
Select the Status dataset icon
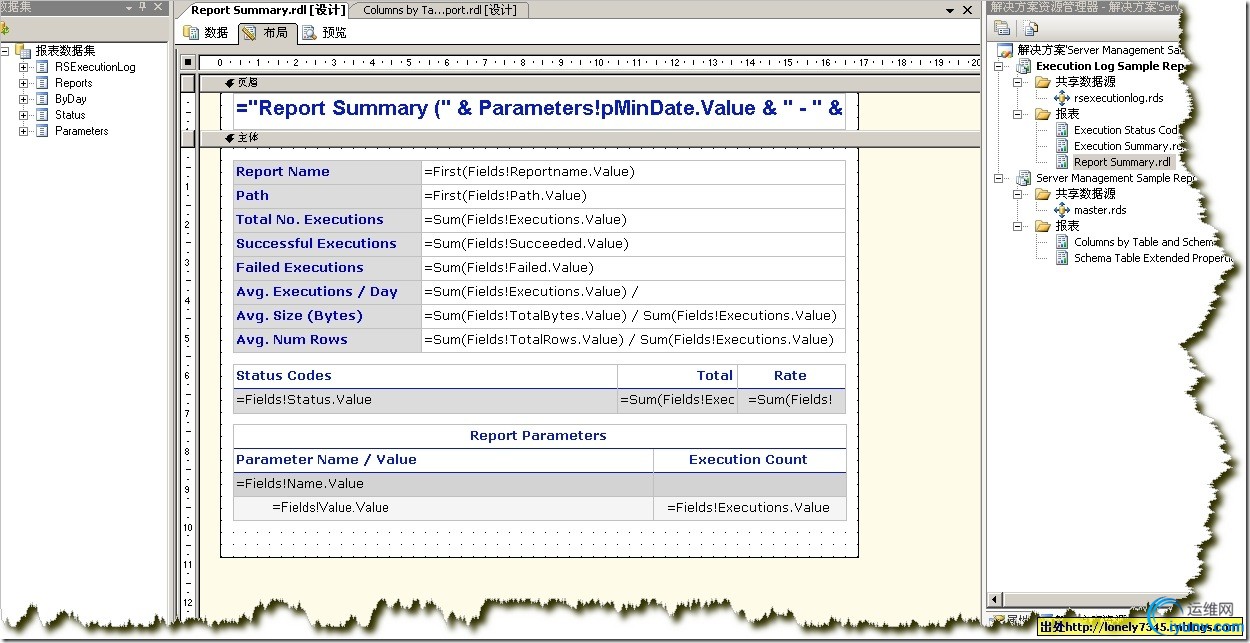pyautogui.click(x=42, y=115)
